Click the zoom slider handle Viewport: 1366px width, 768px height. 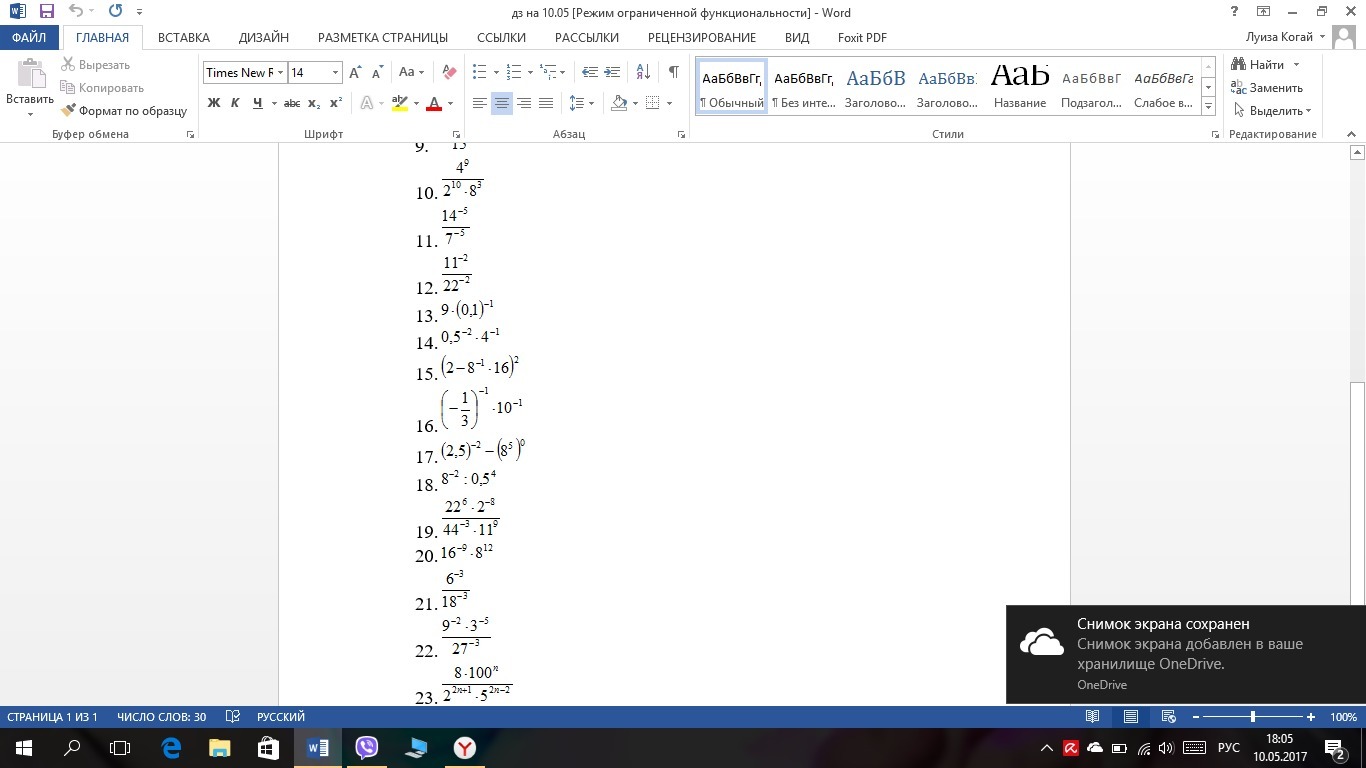[x=1253, y=717]
